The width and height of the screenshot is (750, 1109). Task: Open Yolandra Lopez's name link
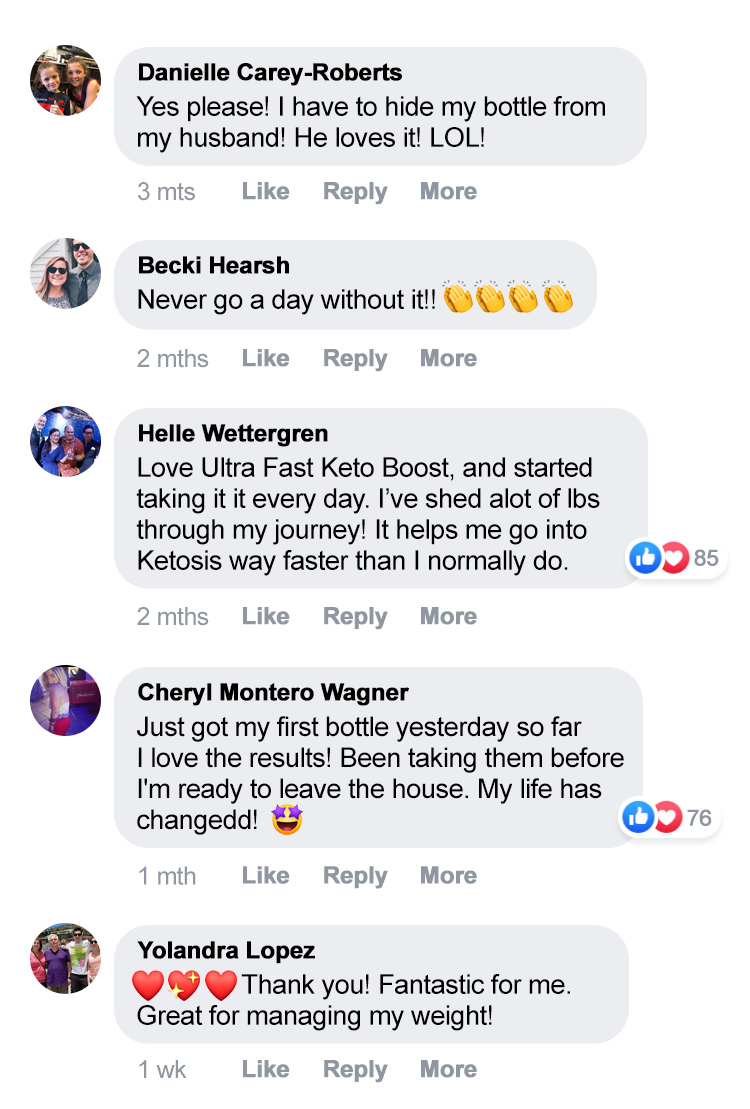coord(226,950)
